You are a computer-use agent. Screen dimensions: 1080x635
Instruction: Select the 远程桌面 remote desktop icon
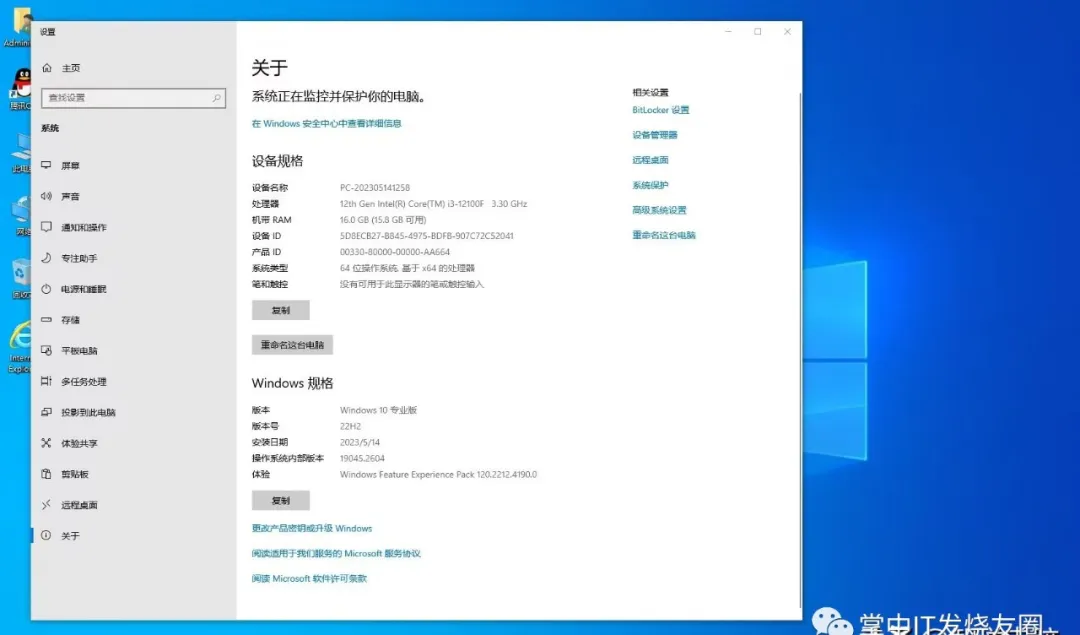point(46,504)
